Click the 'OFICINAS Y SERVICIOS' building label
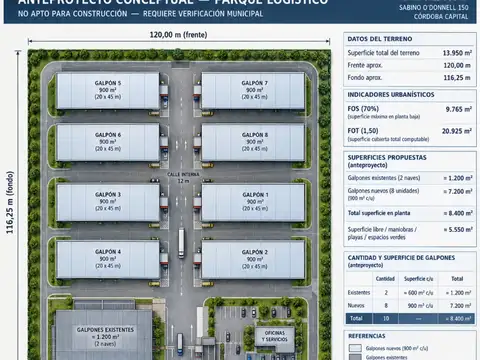 coord(275,336)
